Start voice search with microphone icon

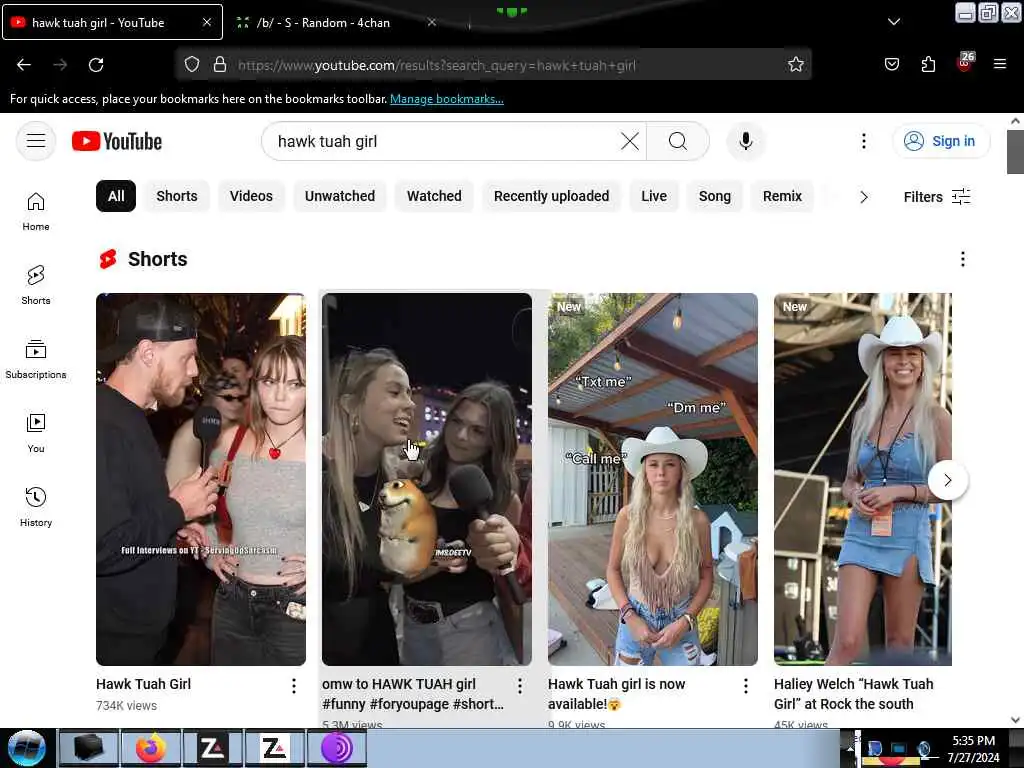click(745, 141)
